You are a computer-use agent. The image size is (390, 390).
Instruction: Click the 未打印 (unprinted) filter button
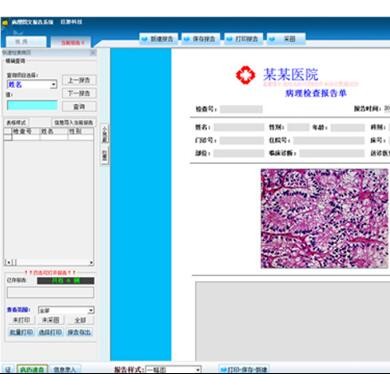pyautogui.click(x=22, y=320)
